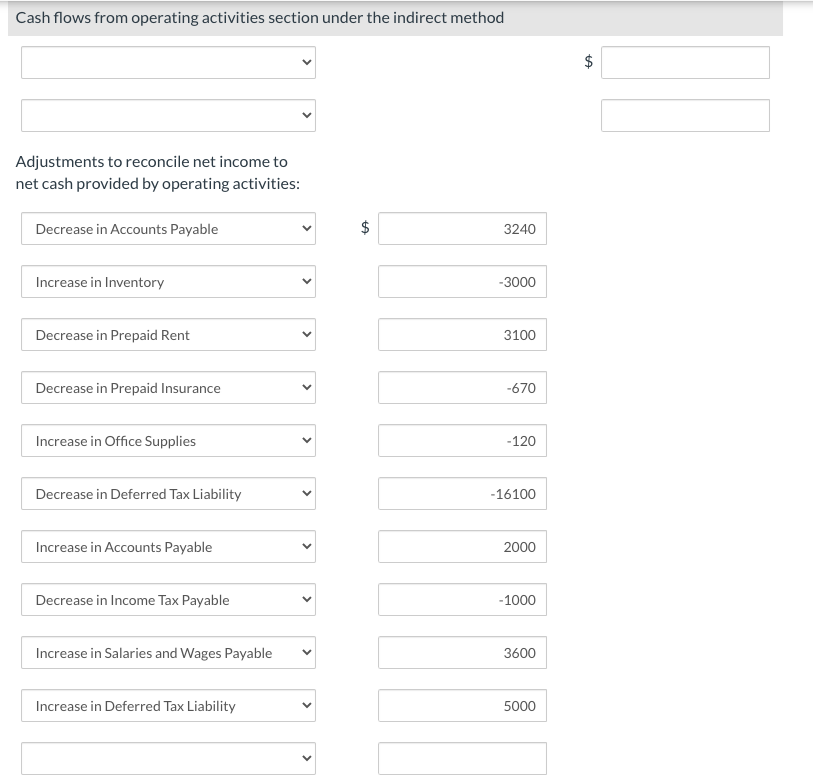This screenshot has height=779, width=813.
Task: Expand the Increase in Office Supplies dropdown
Action: tap(168, 440)
